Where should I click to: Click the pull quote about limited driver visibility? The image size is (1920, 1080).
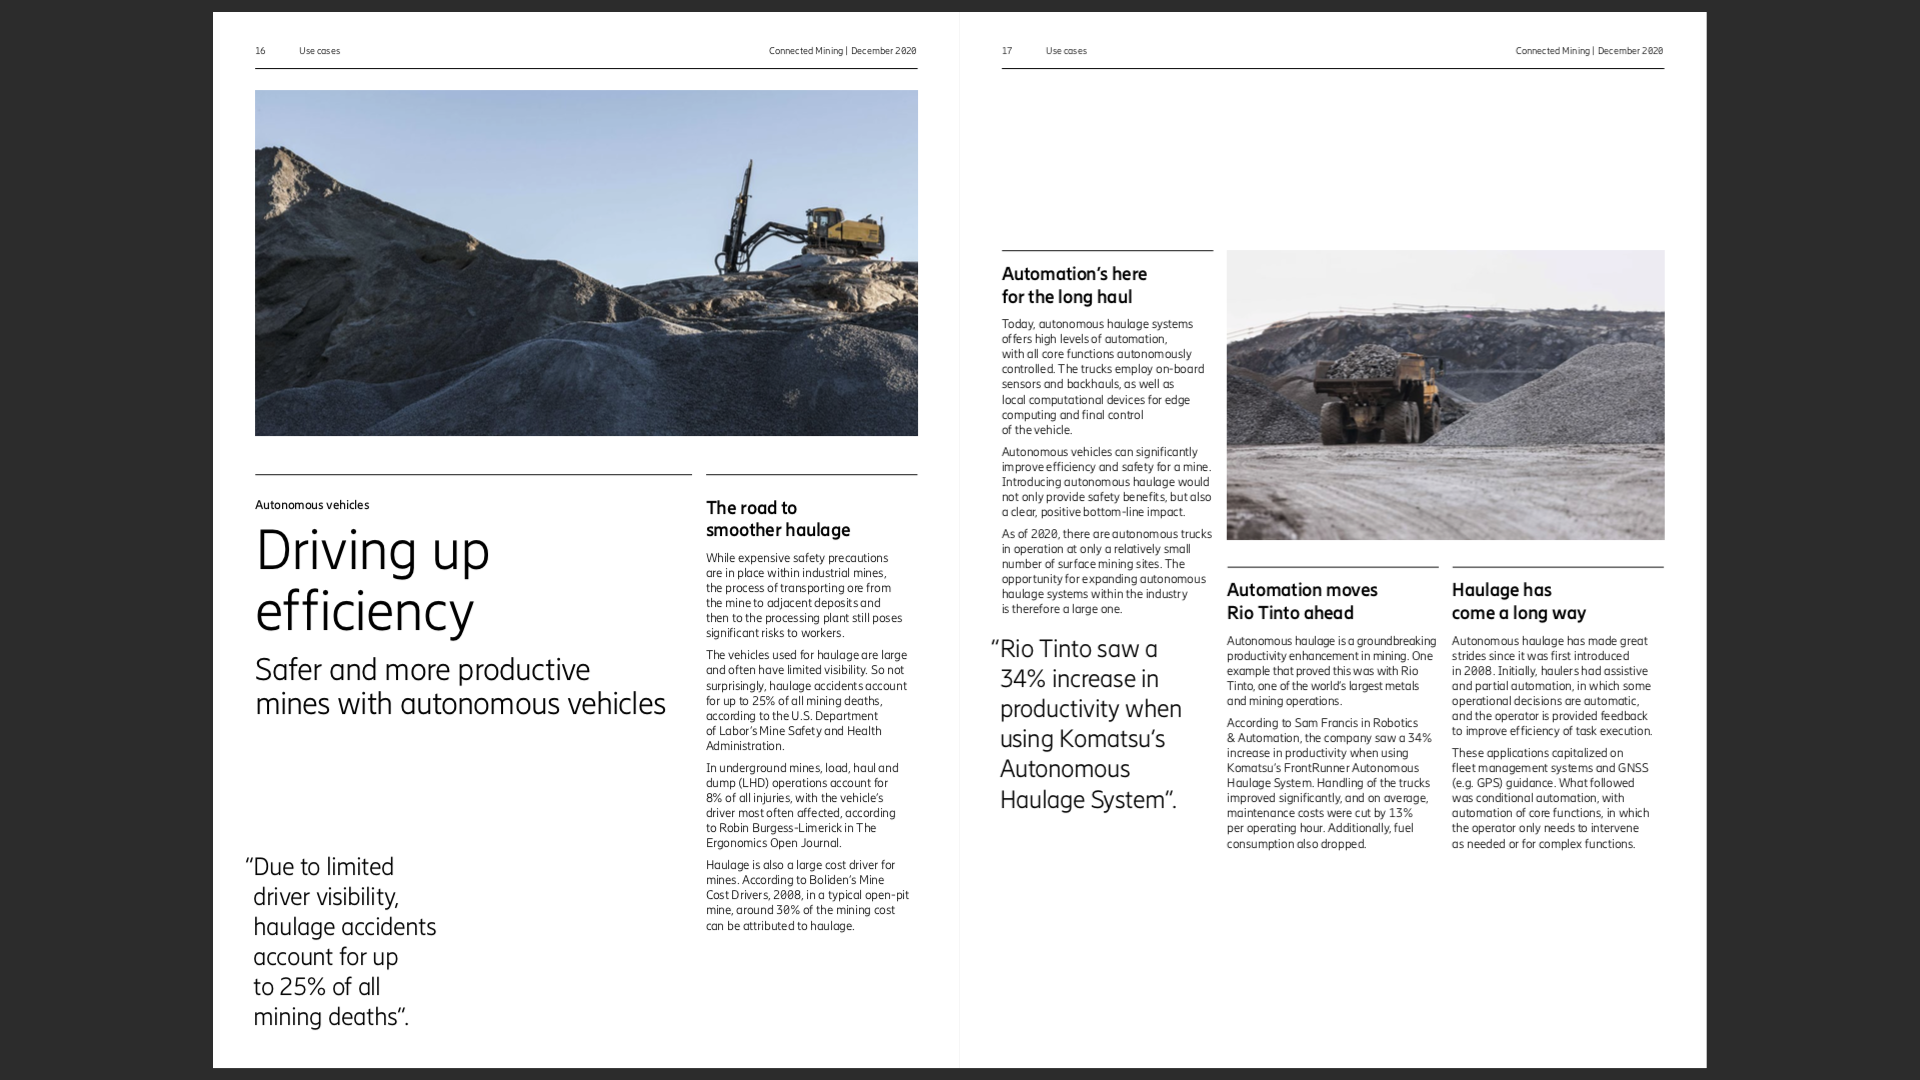341,942
